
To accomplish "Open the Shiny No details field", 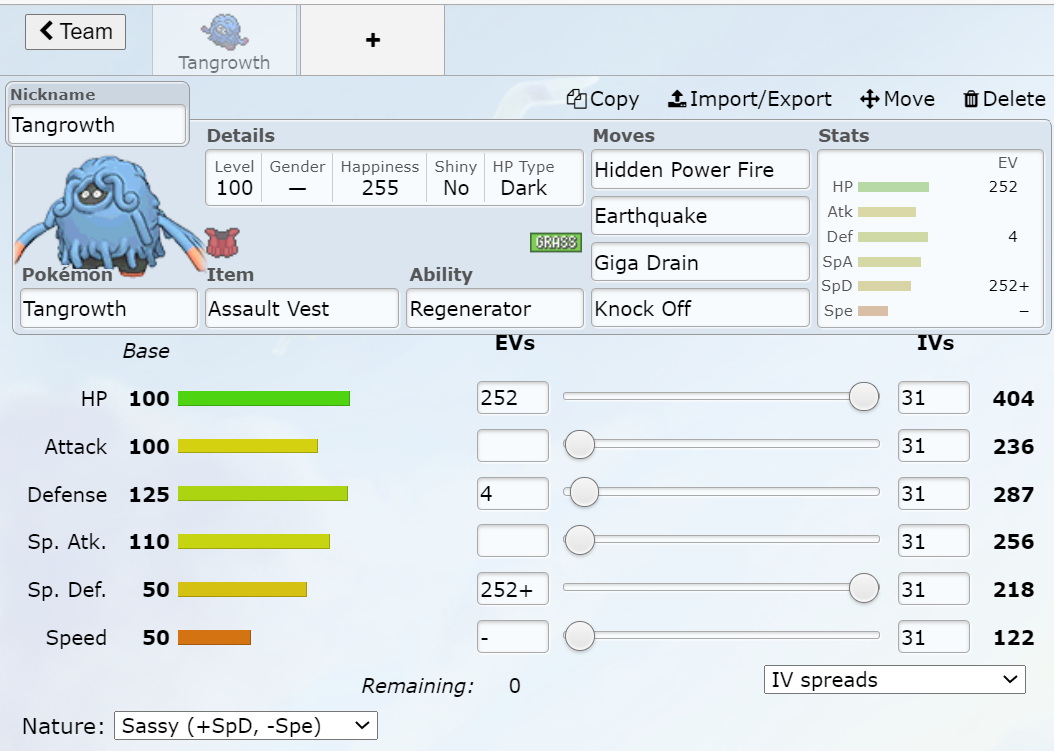I will 456,178.
